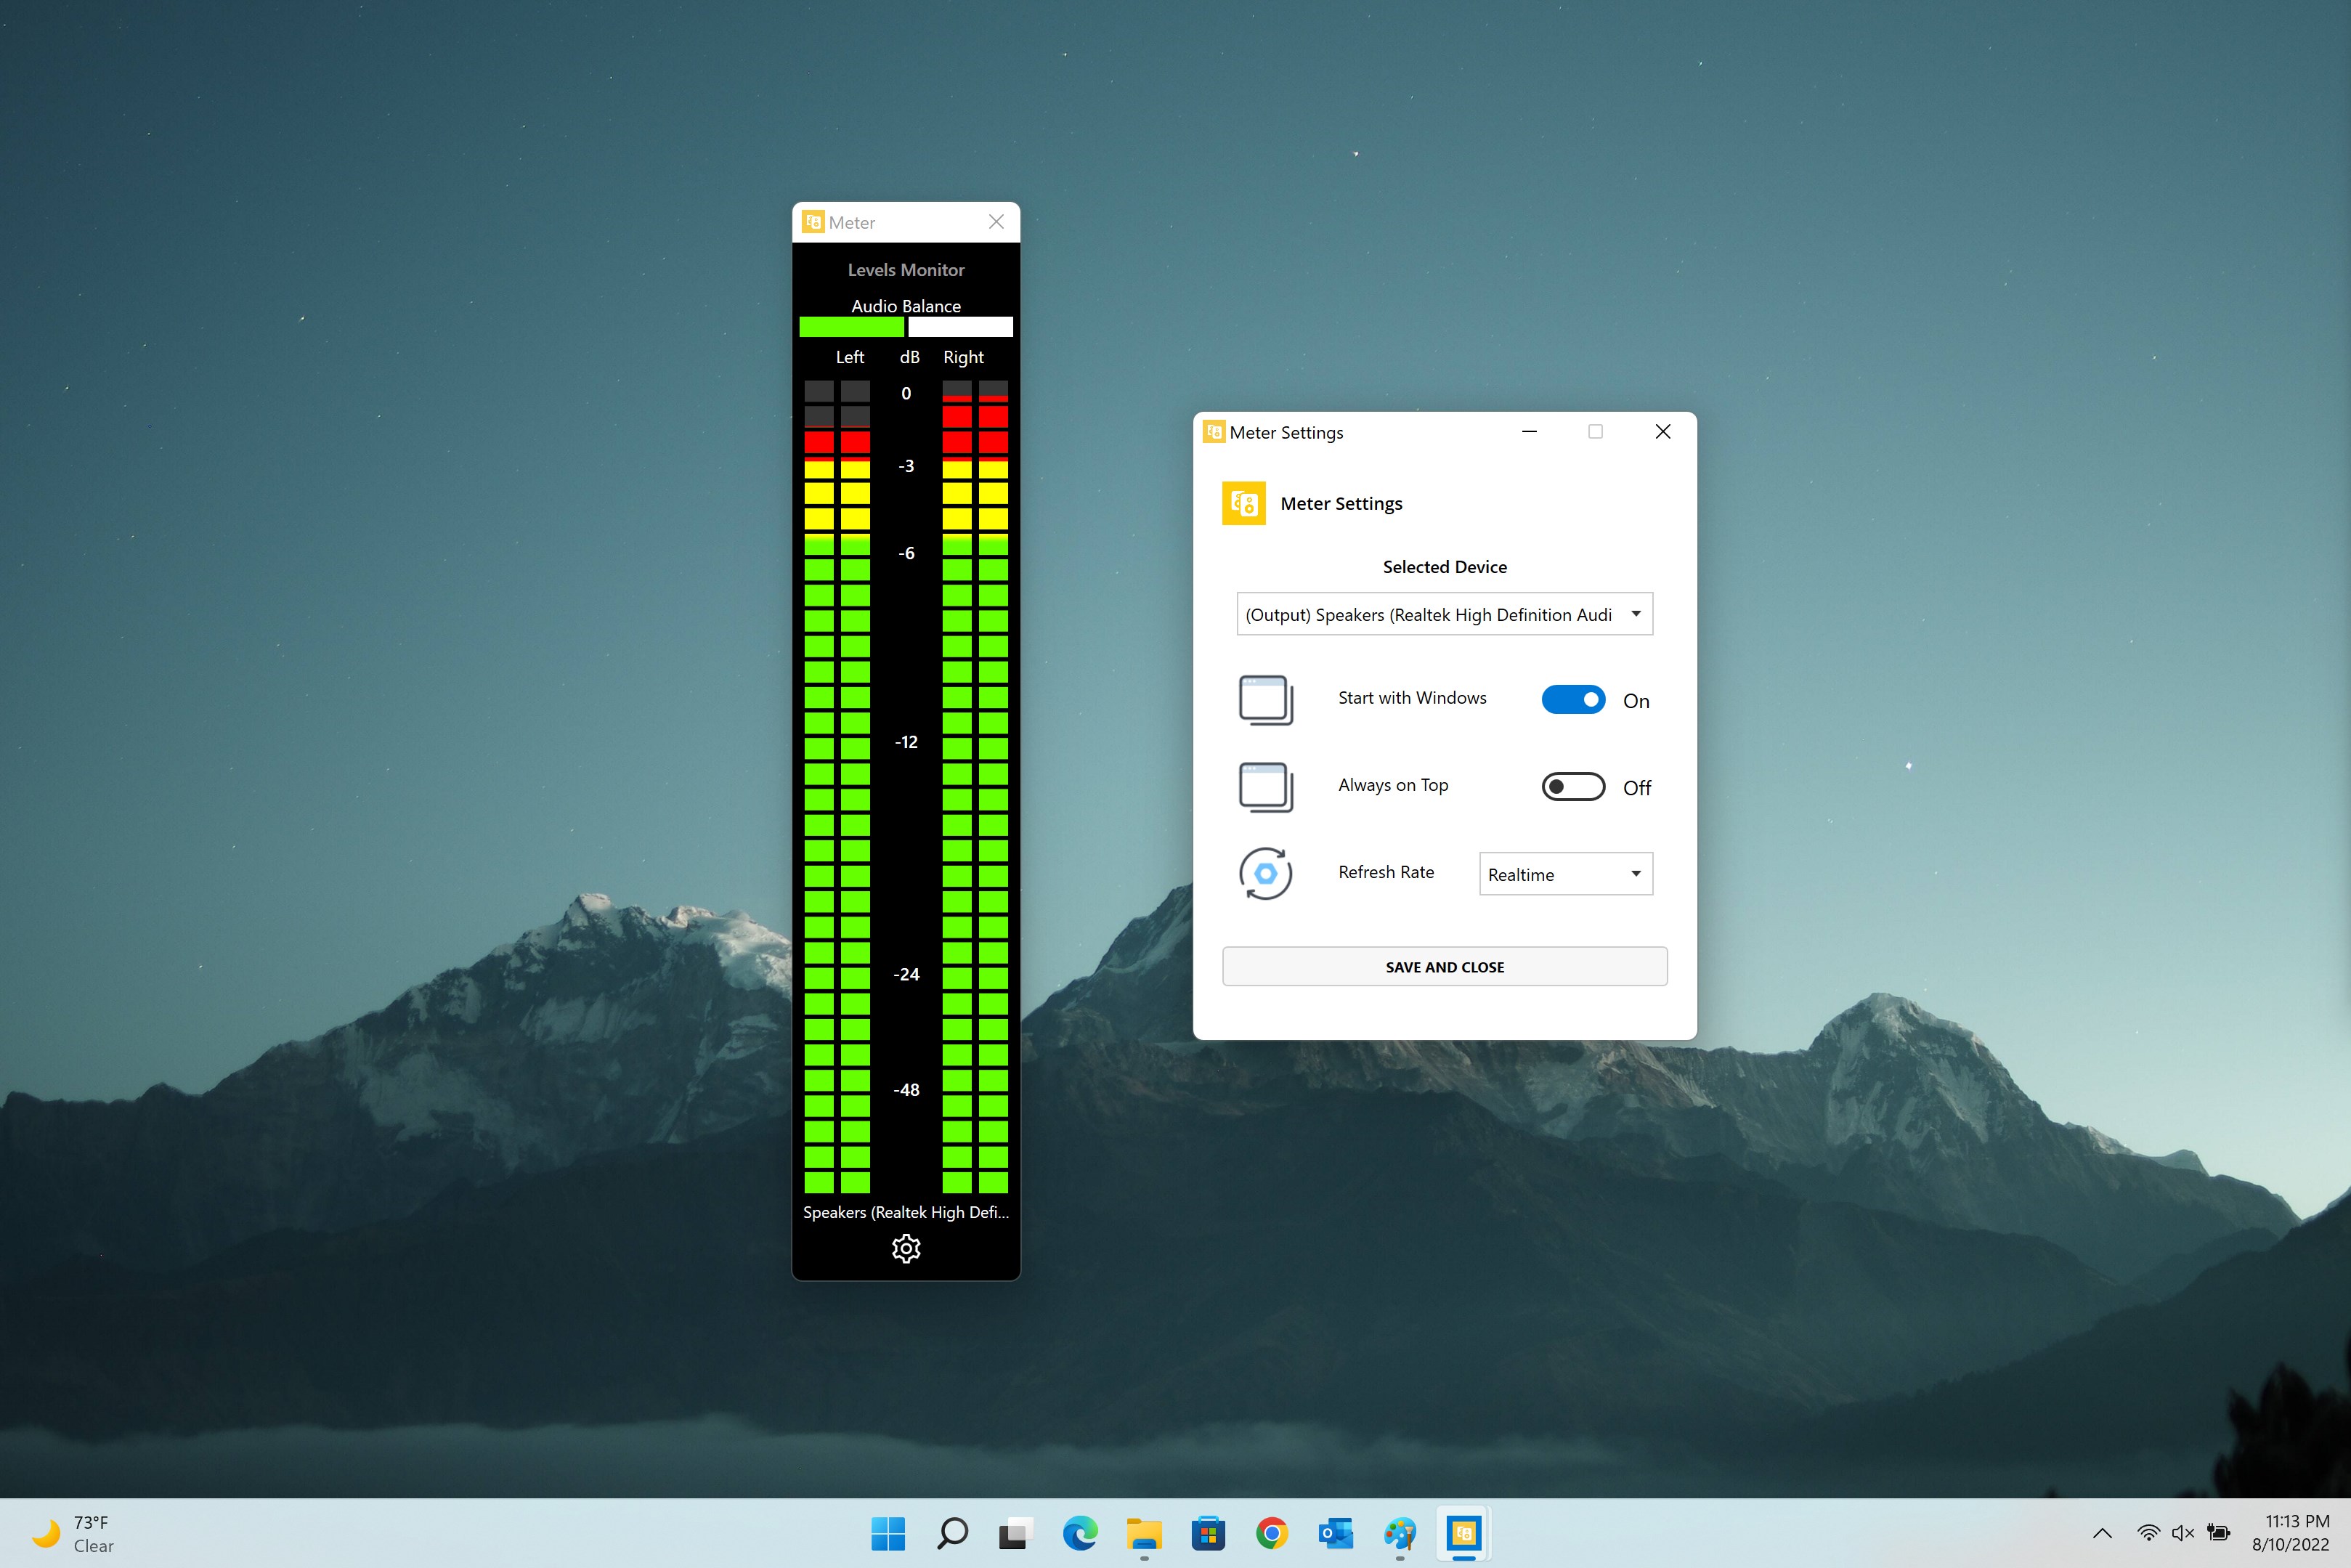
Task: Open File Explorer from the taskbar
Action: pos(1144,1533)
